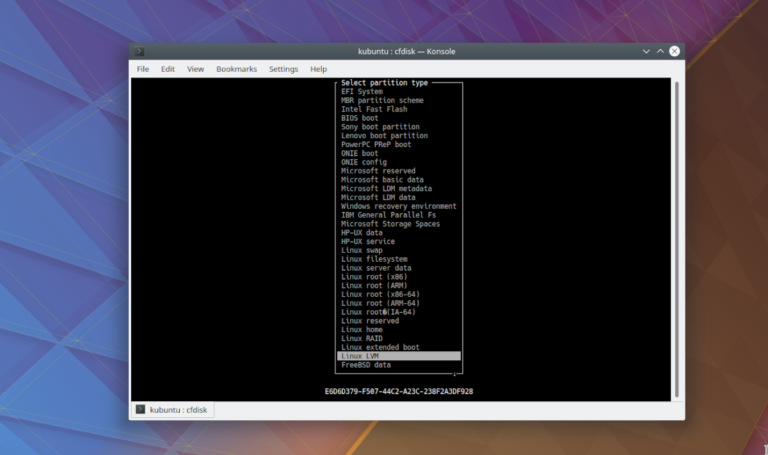The image size is (768, 455).
Task: Open the File menu
Action: [143, 69]
